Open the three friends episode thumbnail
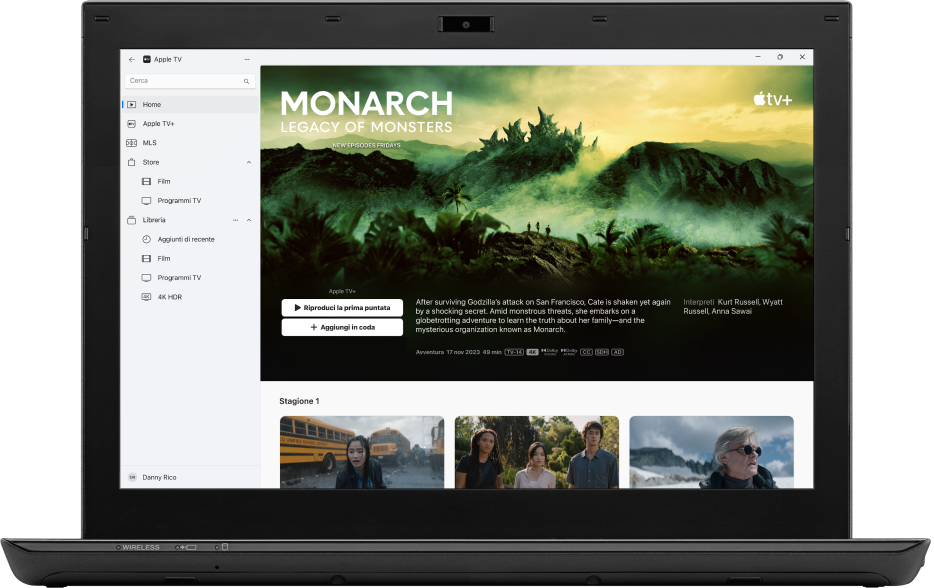This screenshot has height=588, width=934. coord(537,452)
